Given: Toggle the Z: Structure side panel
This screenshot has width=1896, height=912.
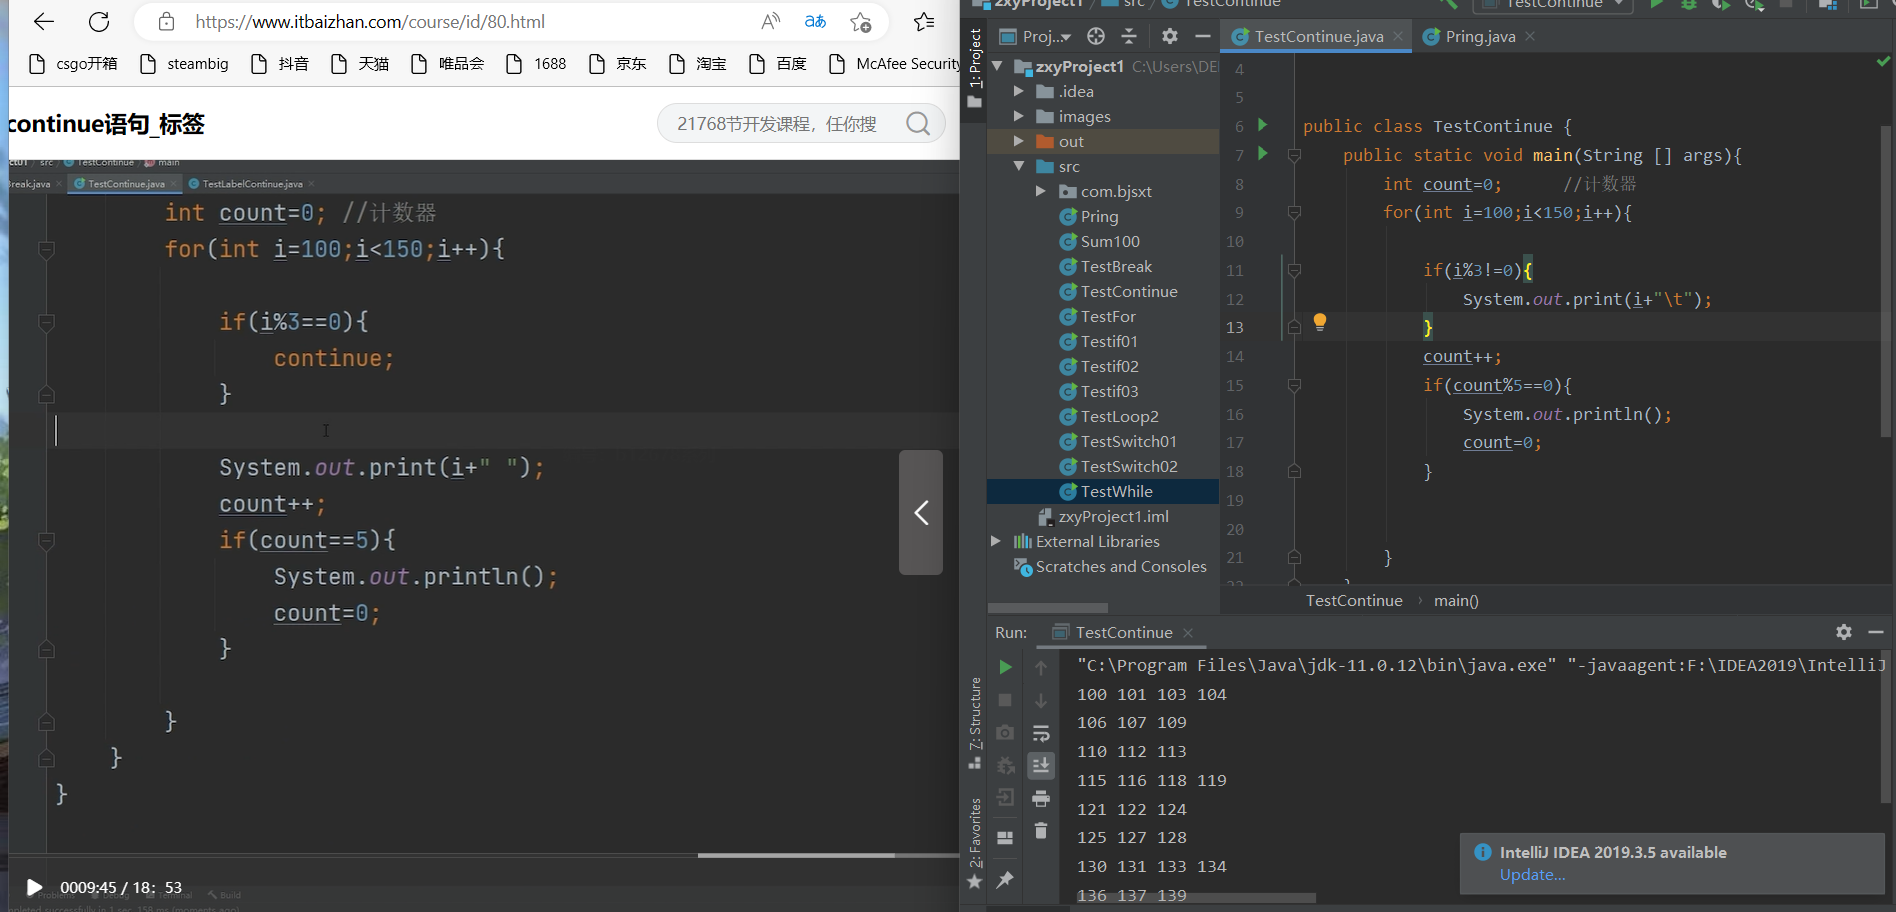Looking at the screenshot, I should pos(975,722).
